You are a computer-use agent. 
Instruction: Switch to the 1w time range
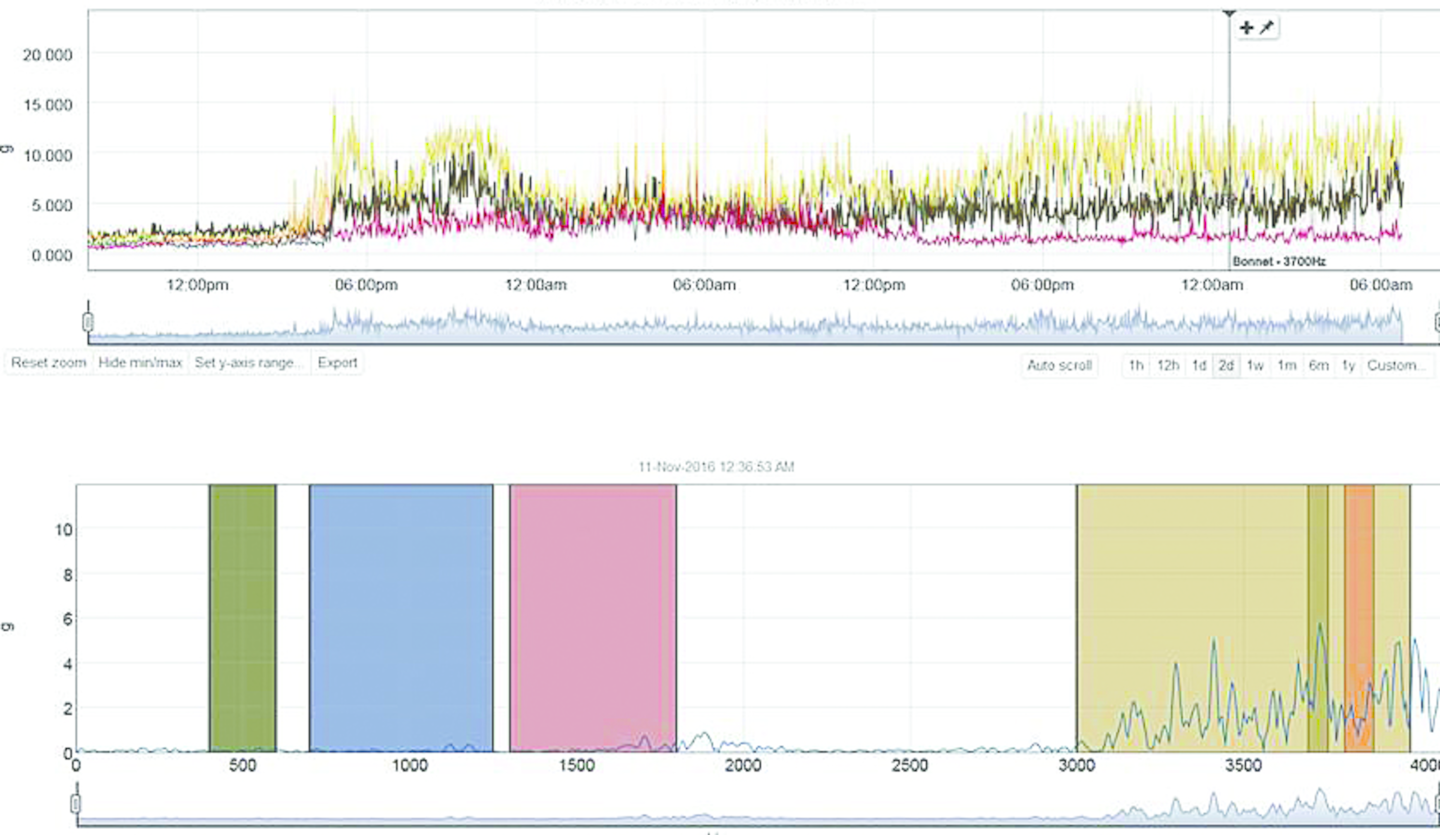click(x=1255, y=366)
